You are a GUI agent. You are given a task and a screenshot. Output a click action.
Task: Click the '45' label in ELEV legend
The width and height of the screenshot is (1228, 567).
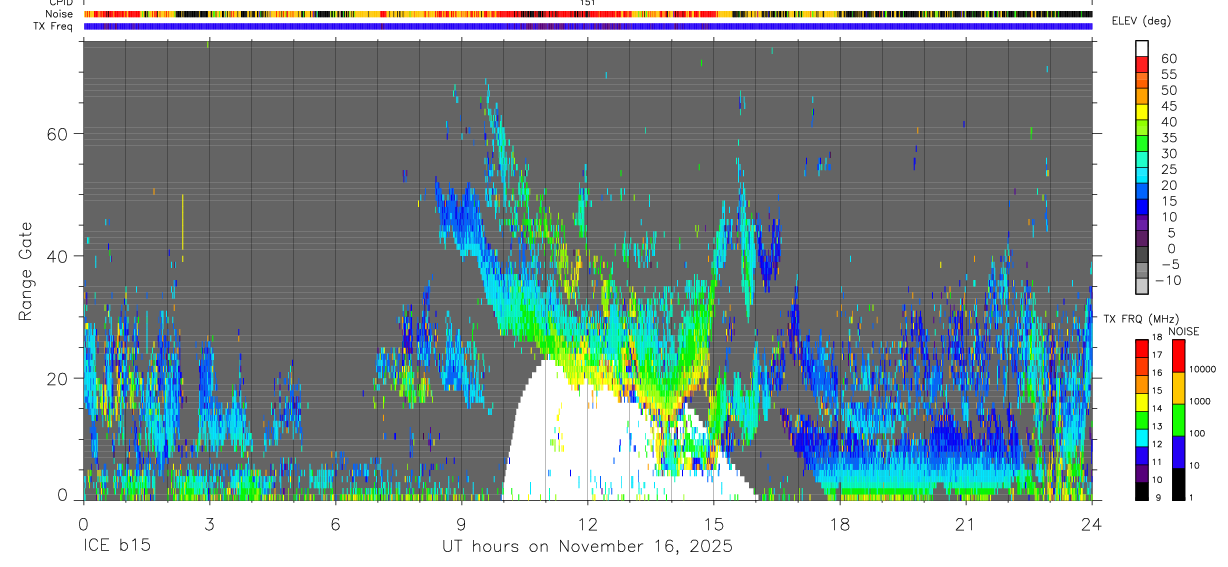tap(1168, 106)
